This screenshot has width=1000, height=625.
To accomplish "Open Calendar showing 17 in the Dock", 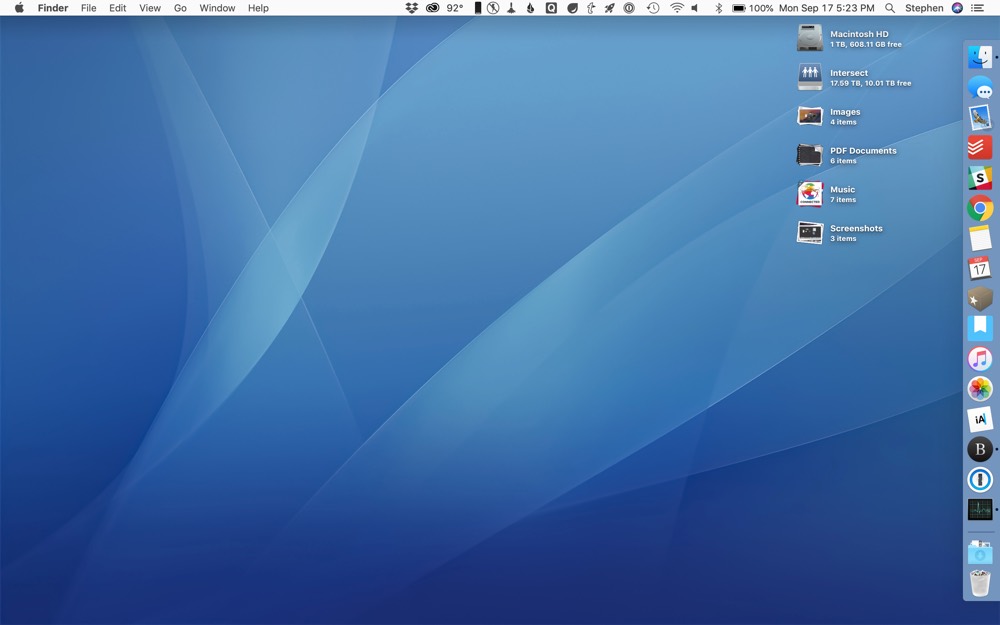I will tap(980, 268).
